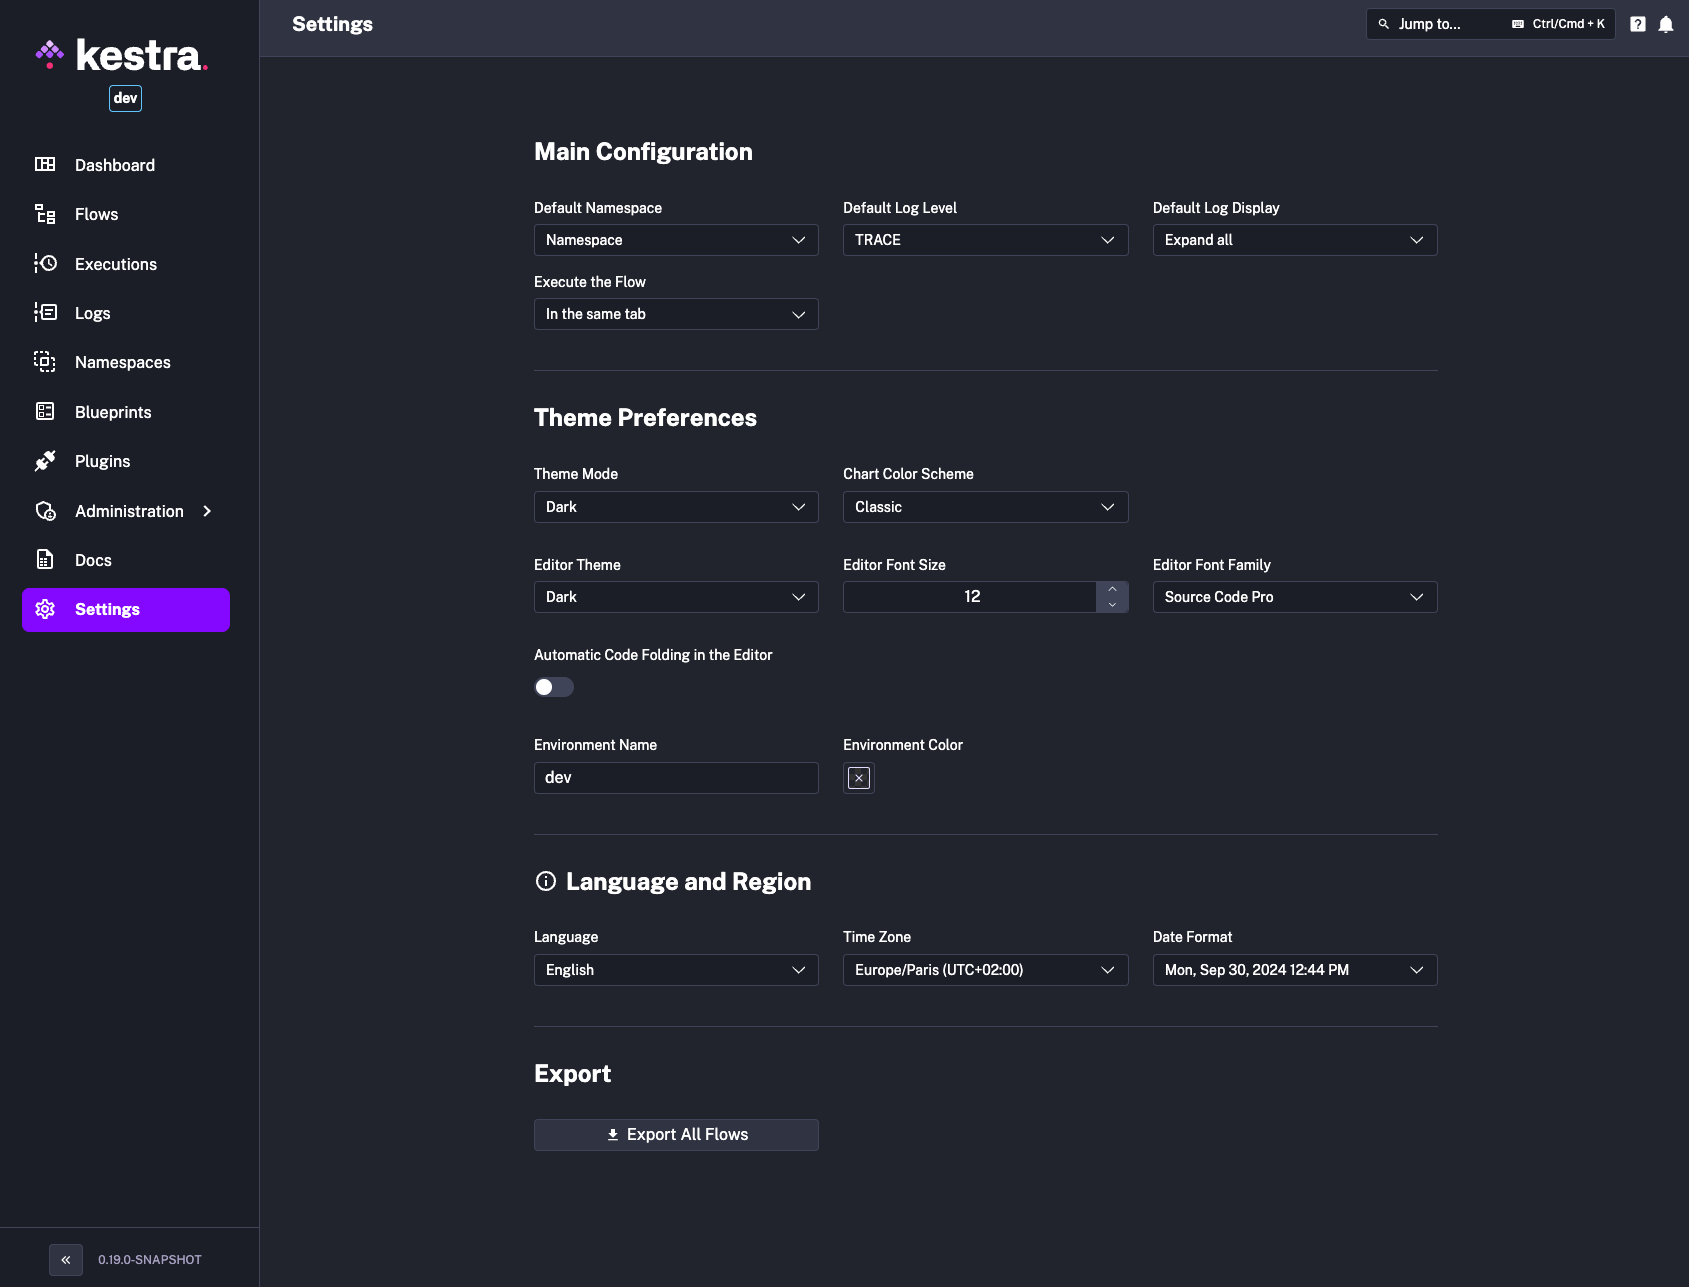Click the Namespaces sidebar icon
Image resolution: width=1689 pixels, height=1287 pixels.
(x=45, y=361)
